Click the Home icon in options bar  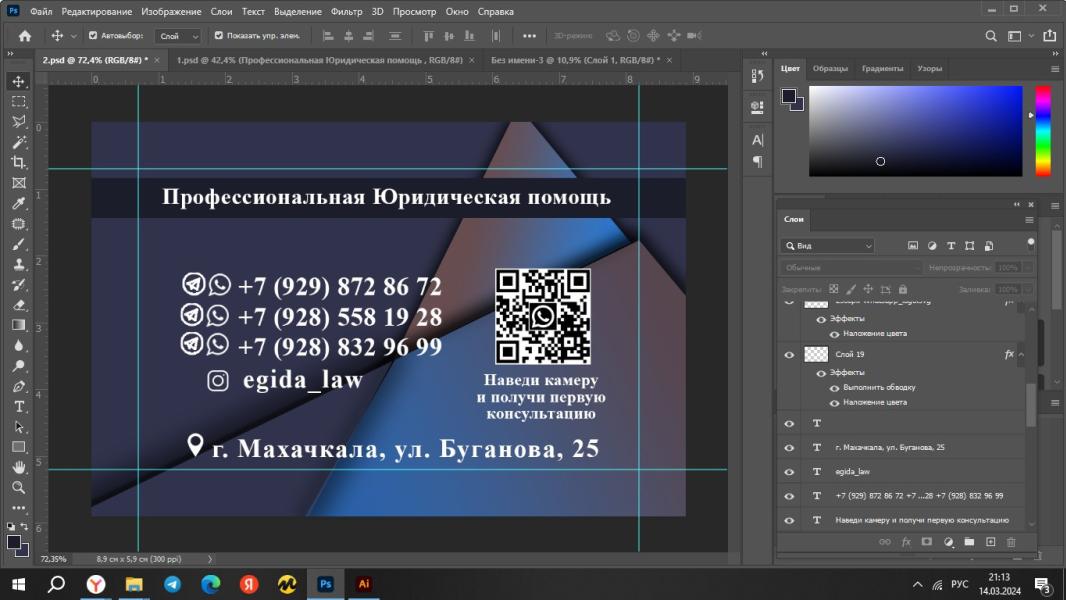click(24, 36)
